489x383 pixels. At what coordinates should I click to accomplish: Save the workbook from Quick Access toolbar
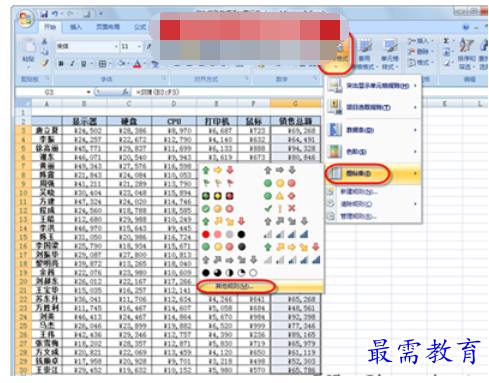click(44, 14)
